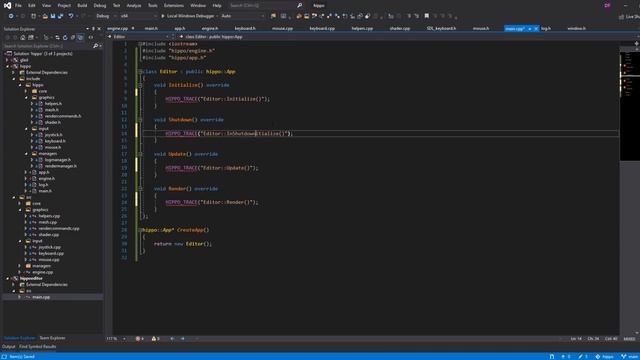The height and width of the screenshot is (360, 640).
Task: Pin the Solution Explorer auto-hide toggle
Action: tap(93, 29)
